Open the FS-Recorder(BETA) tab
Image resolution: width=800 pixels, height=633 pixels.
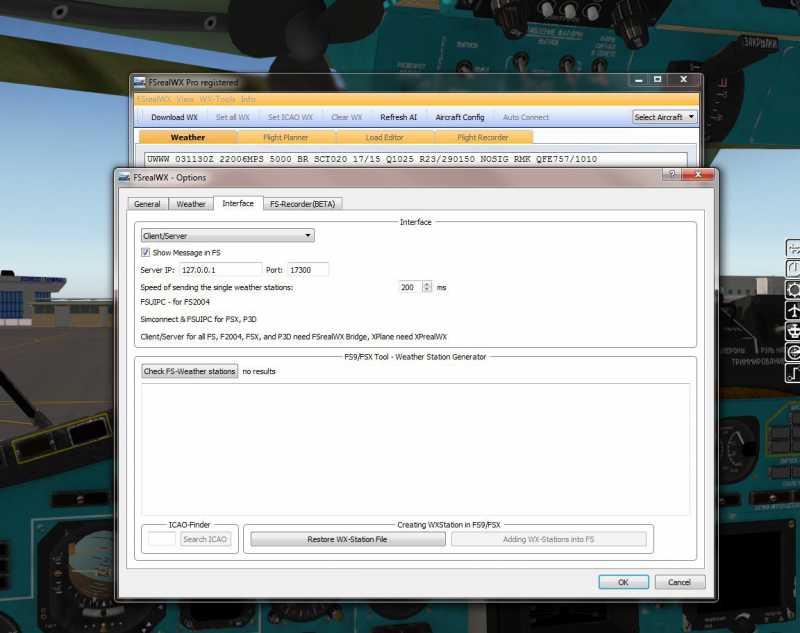click(303, 204)
